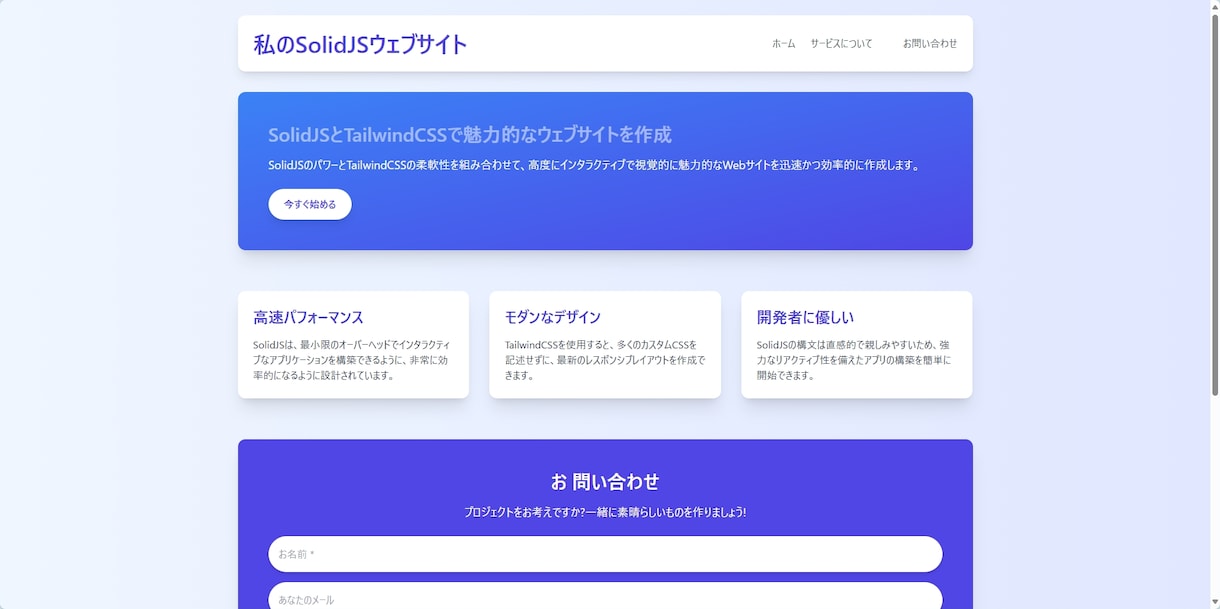Click the description text under モダンなデザイン

(605, 360)
